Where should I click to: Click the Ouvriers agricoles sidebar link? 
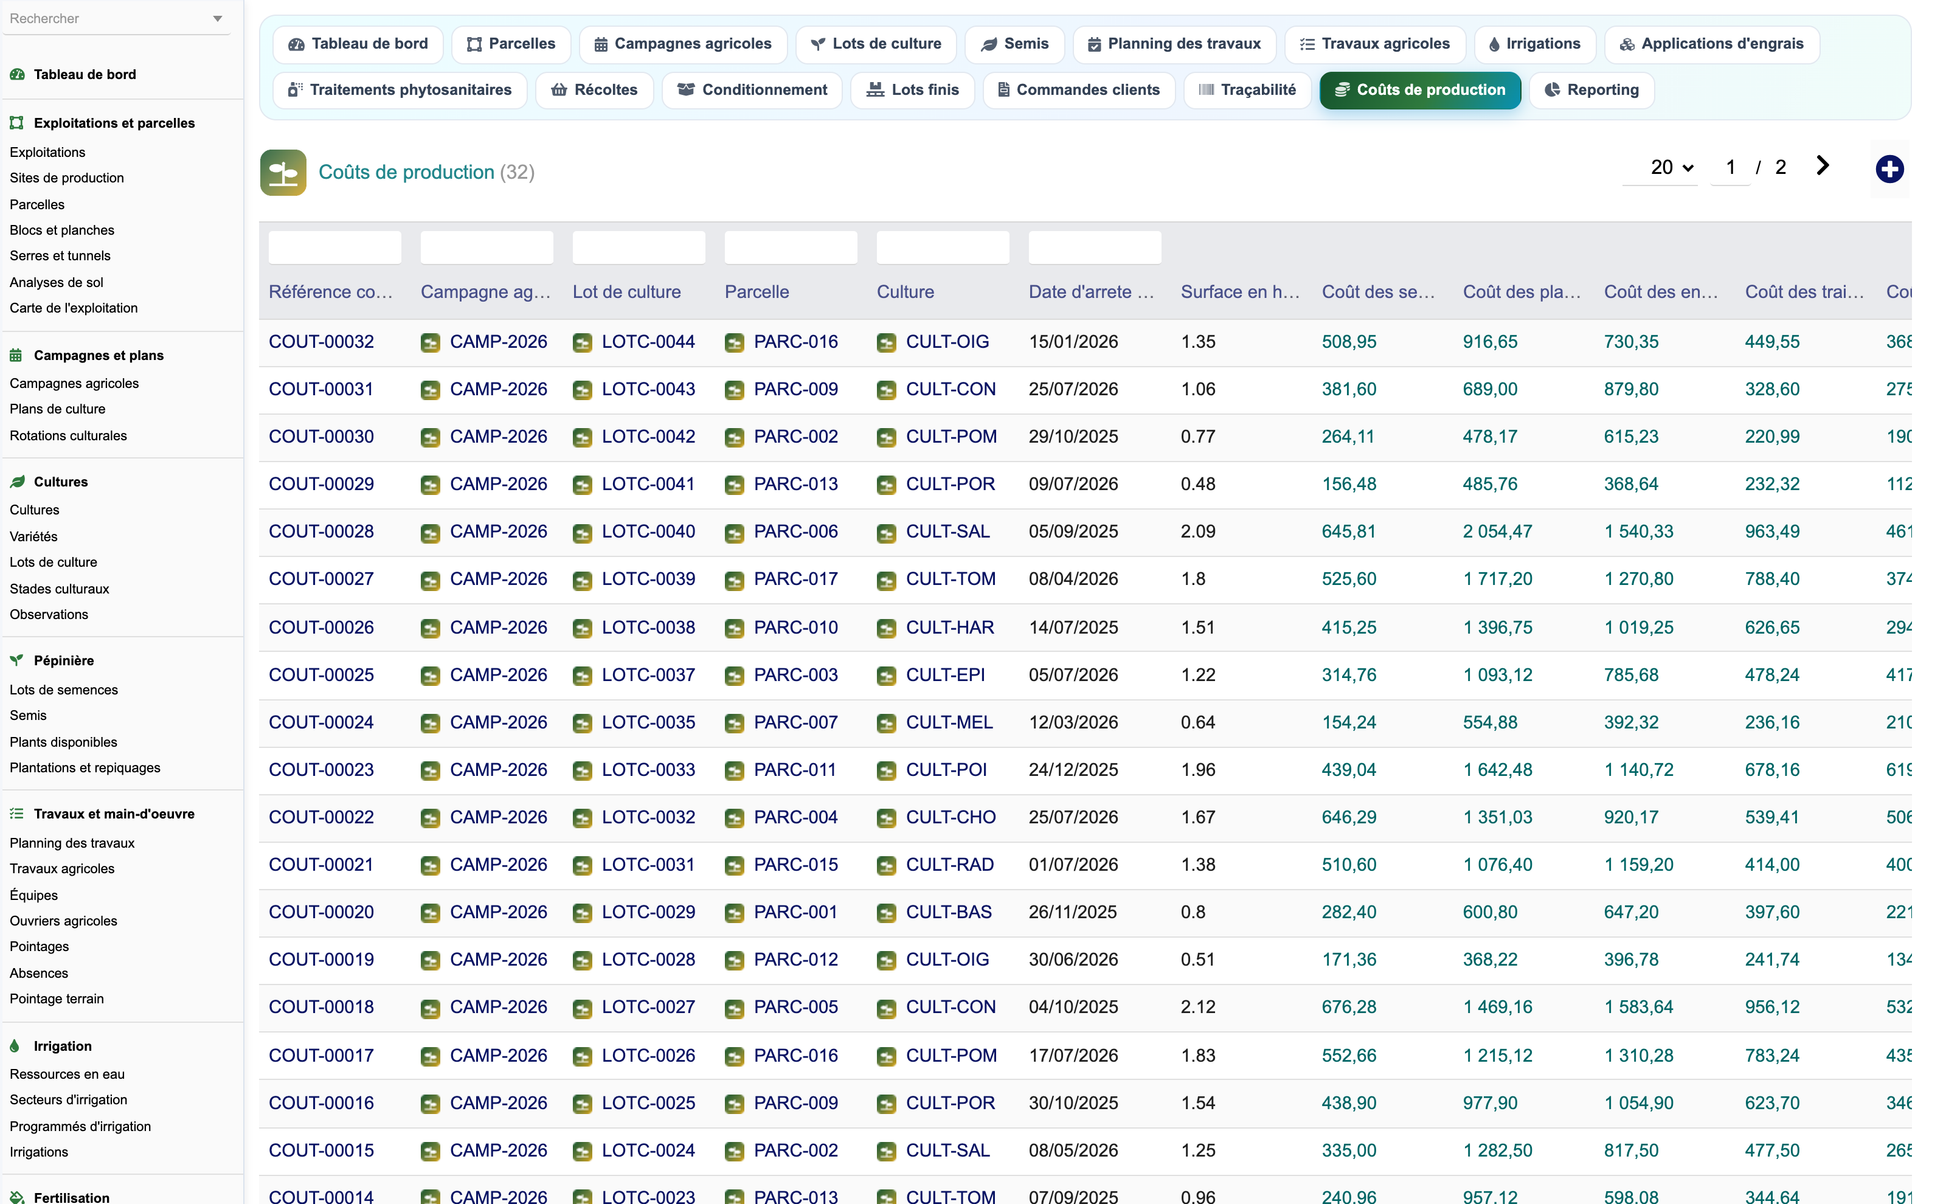point(63,921)
